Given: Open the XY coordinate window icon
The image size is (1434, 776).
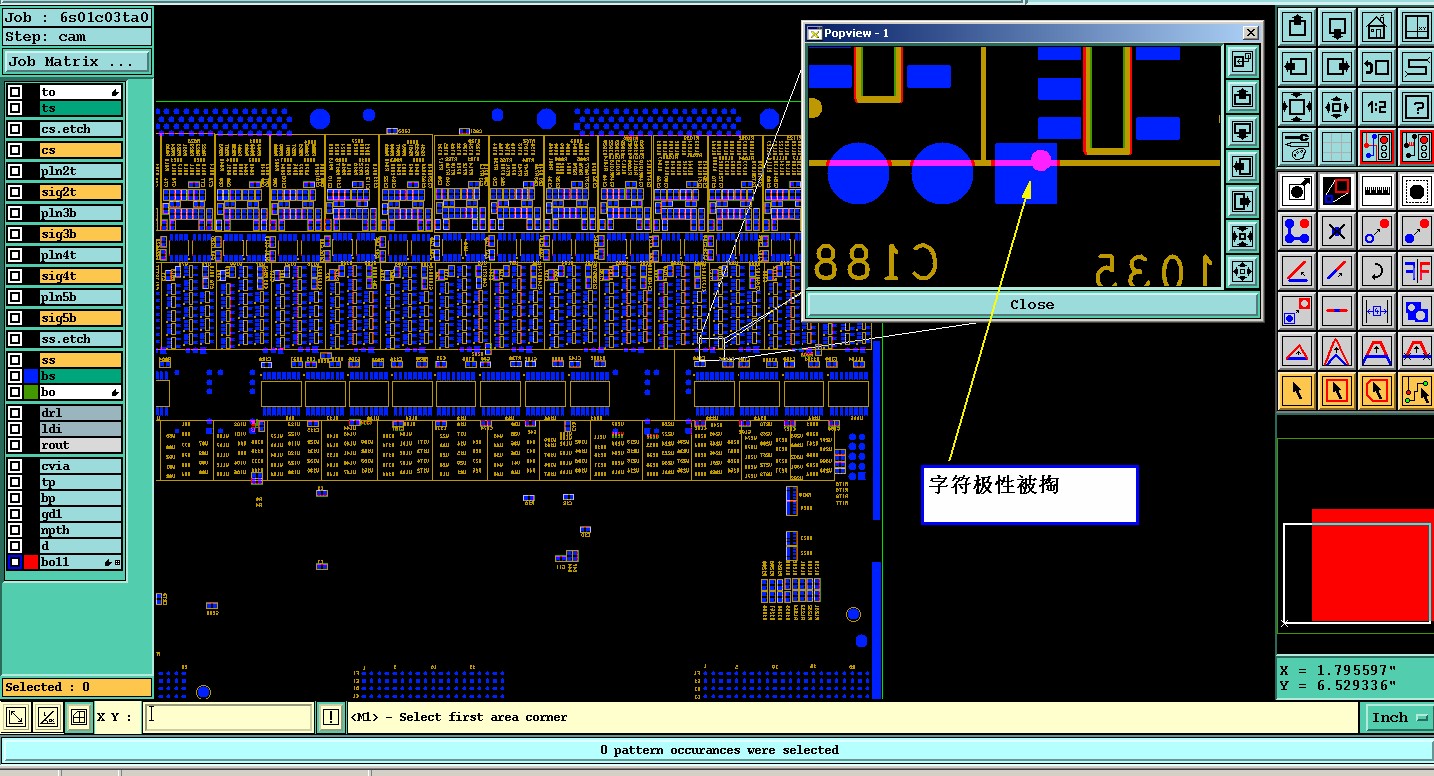Looking at the screenshot, I should click(x=1416, y=27).
